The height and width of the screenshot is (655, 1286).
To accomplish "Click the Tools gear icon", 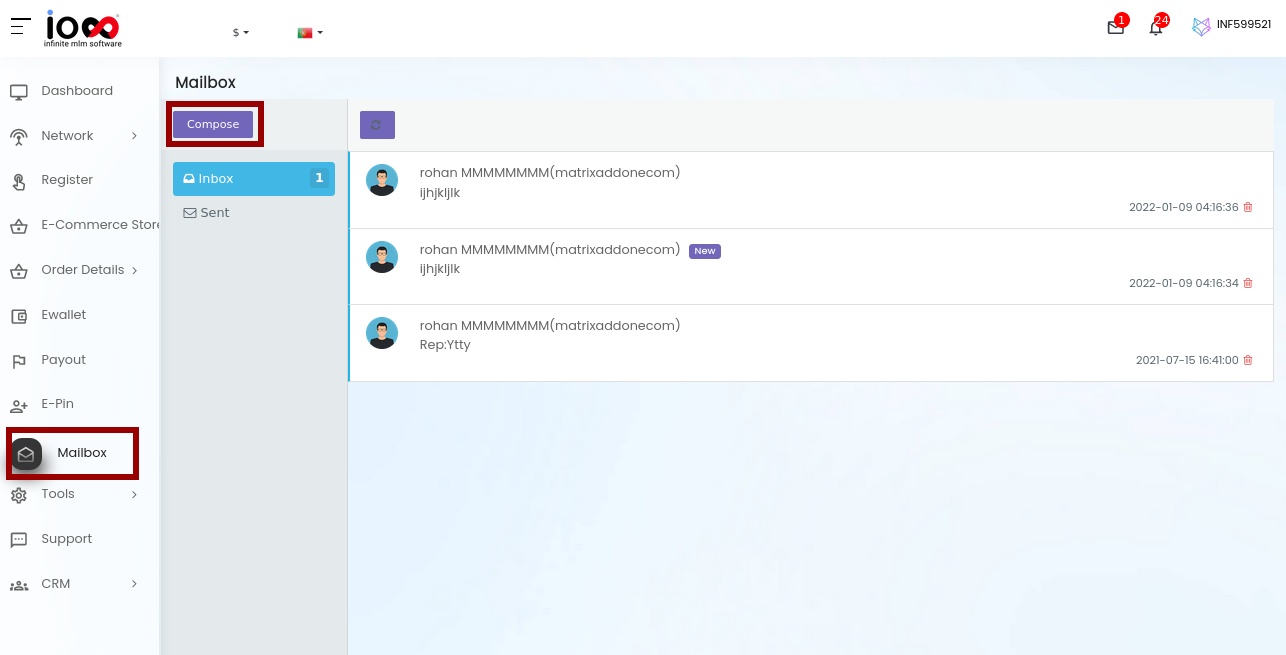I will (x=19, y=495).
